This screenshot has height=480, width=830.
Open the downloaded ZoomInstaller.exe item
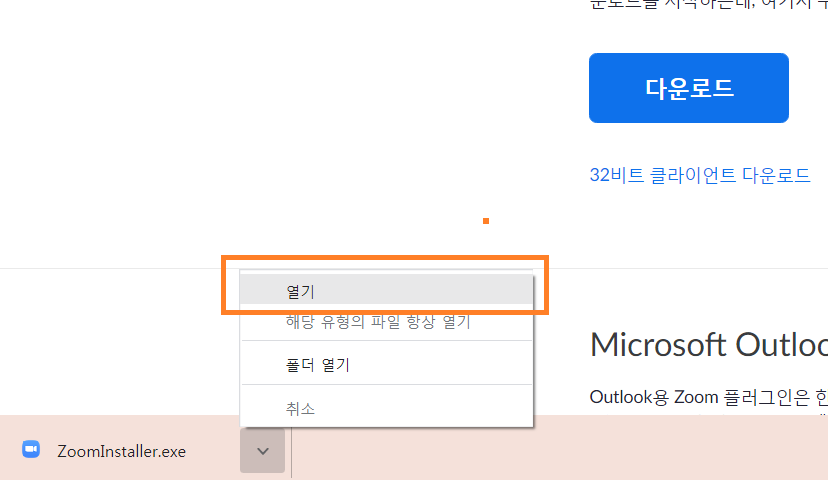(x=121, y=451)
